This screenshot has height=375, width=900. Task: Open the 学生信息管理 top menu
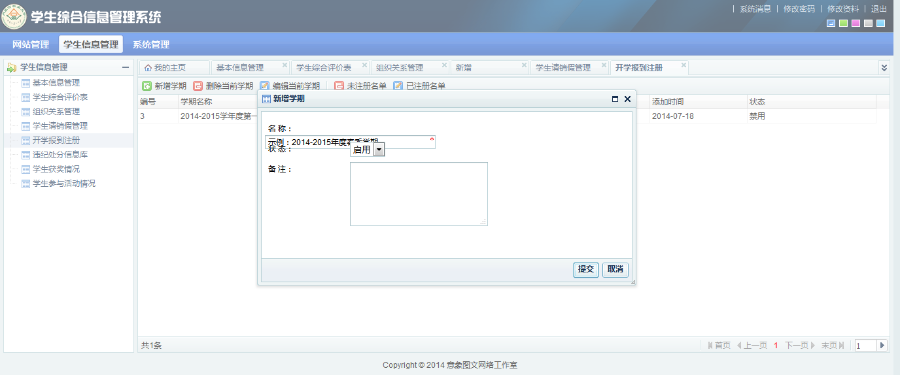tap(91, 44)
